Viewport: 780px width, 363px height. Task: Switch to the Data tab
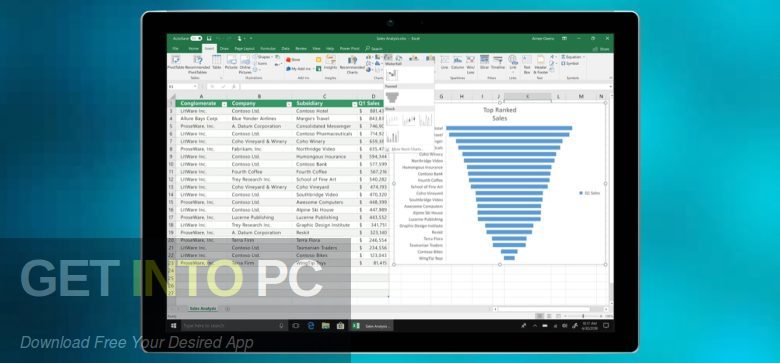(286, 49)
